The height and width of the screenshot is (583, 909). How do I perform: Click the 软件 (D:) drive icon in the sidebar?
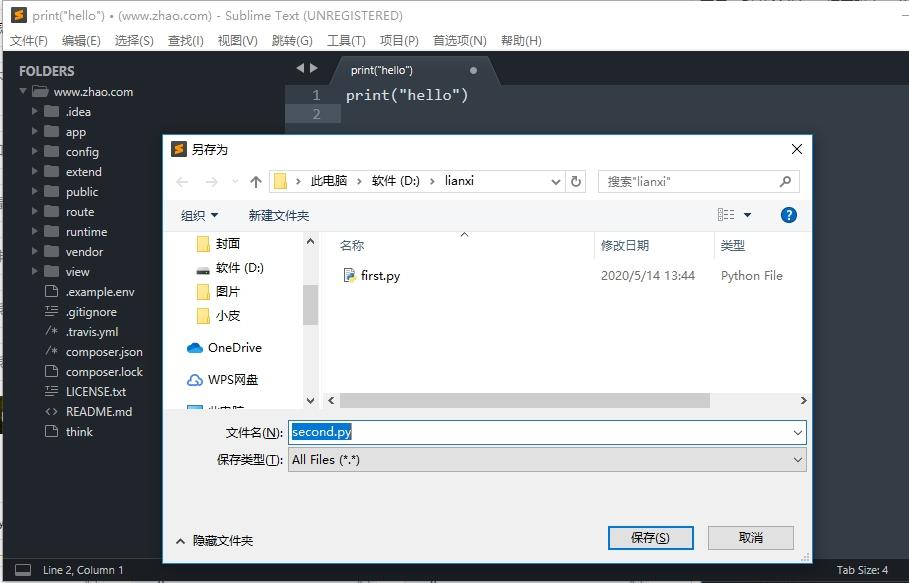point(203,269)
